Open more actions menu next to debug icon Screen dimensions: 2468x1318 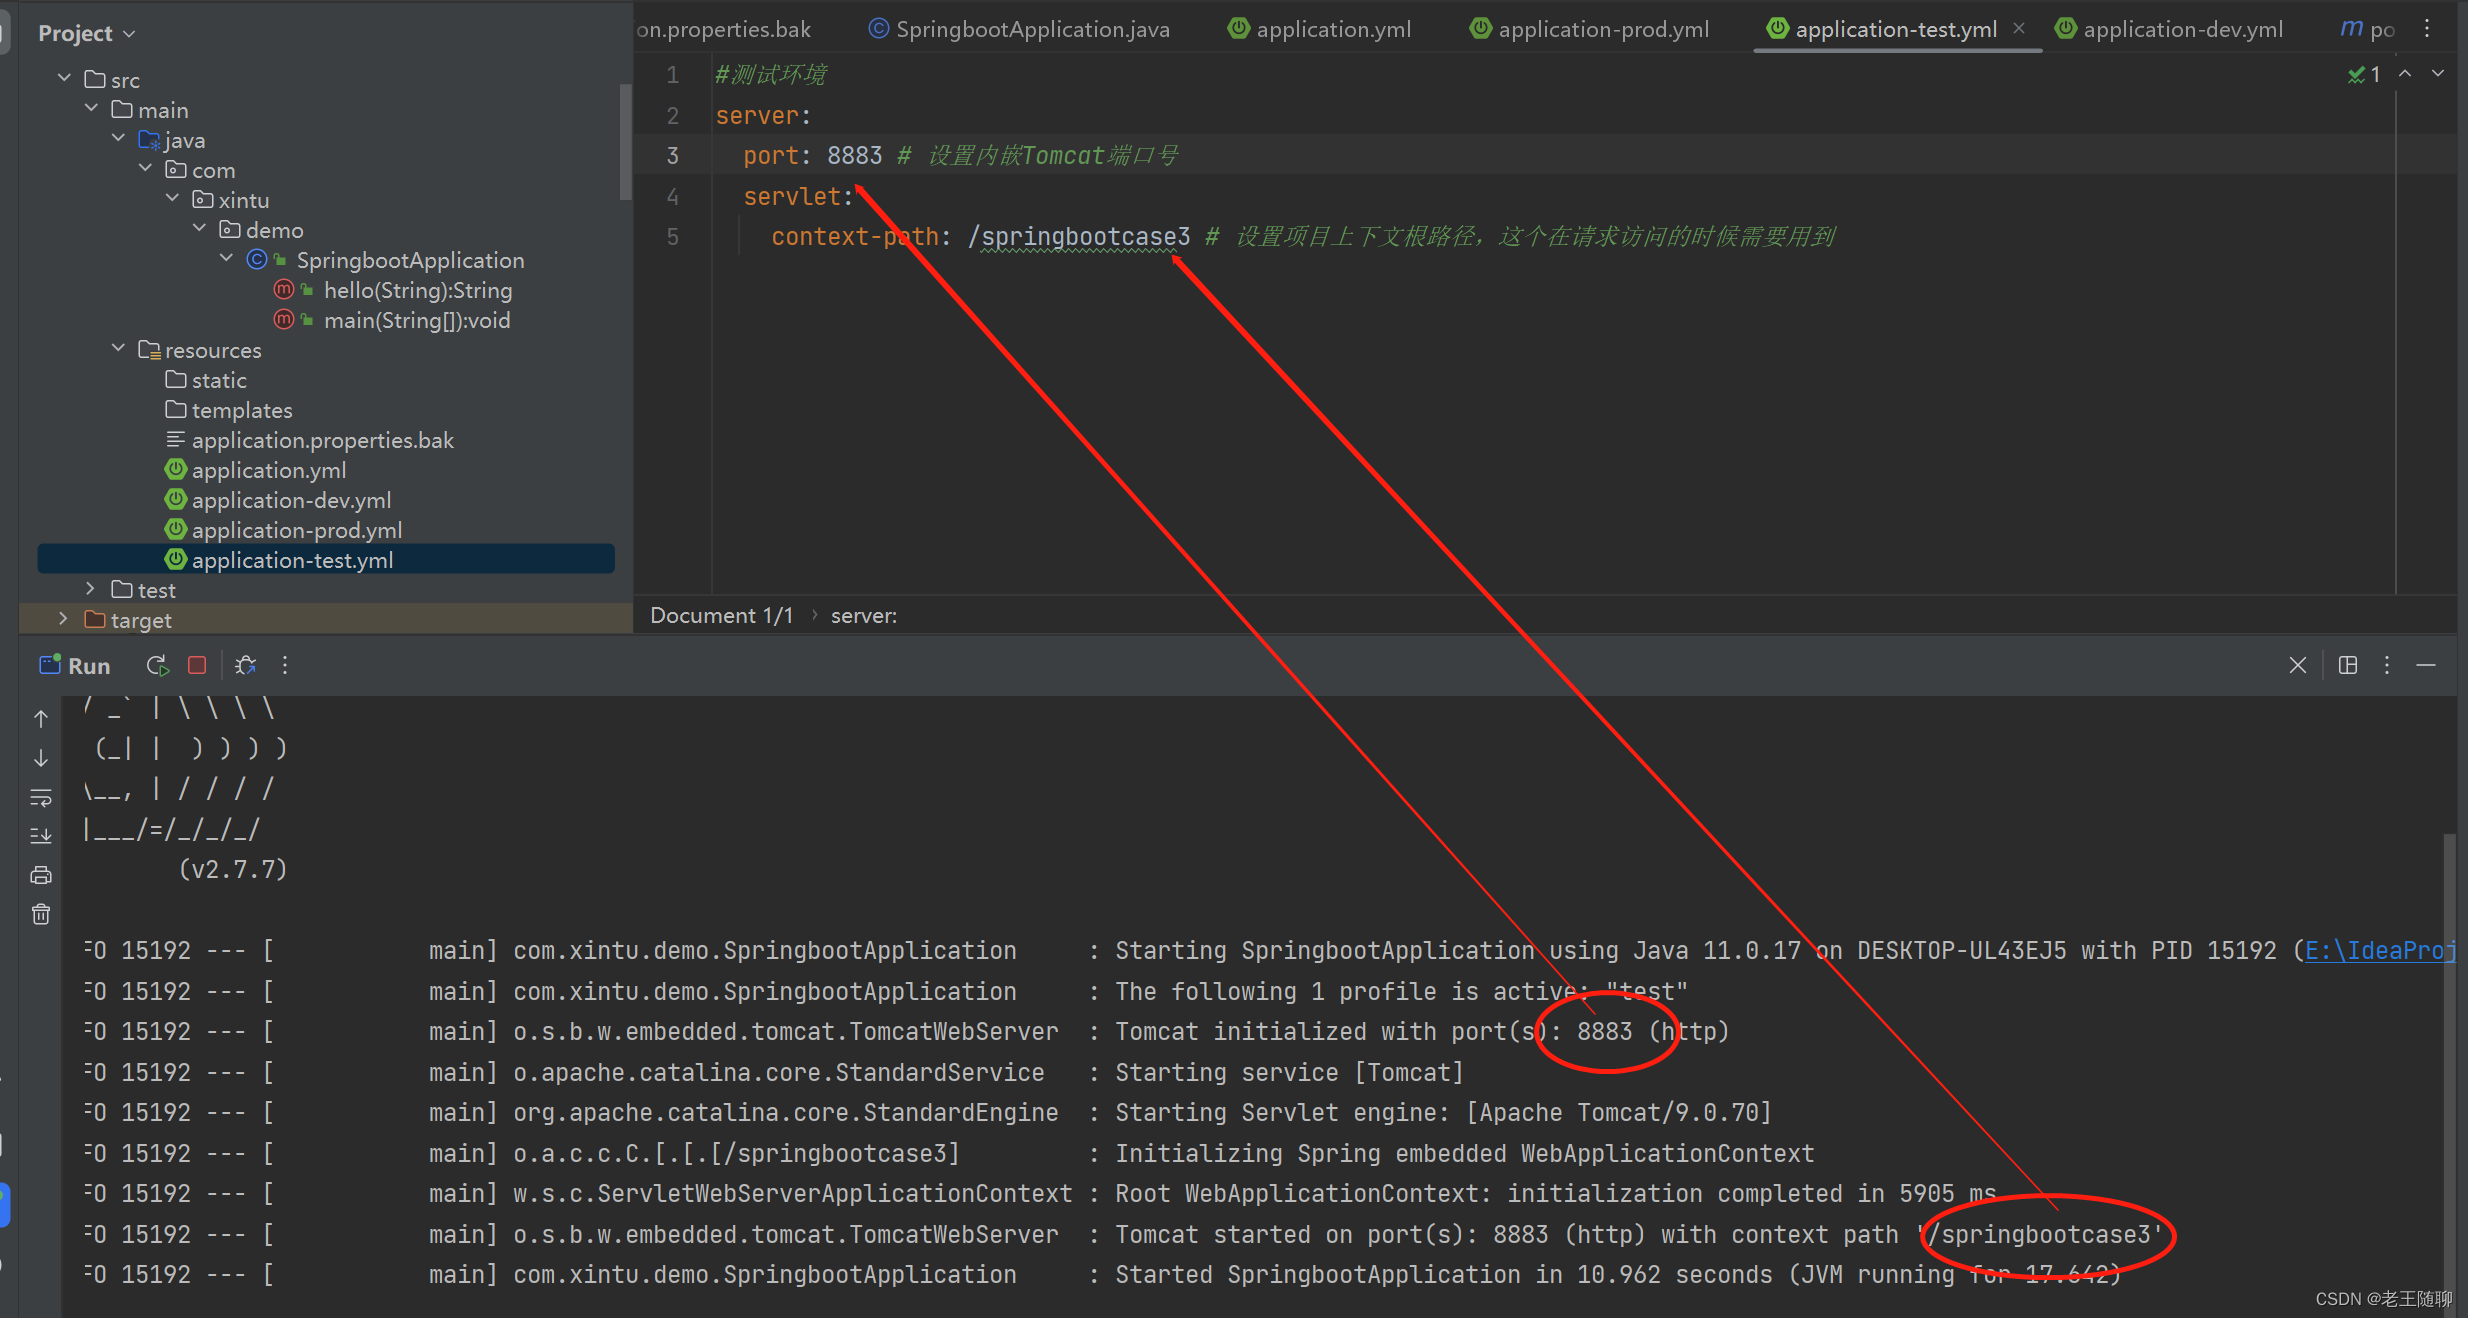tap(285, 665)
